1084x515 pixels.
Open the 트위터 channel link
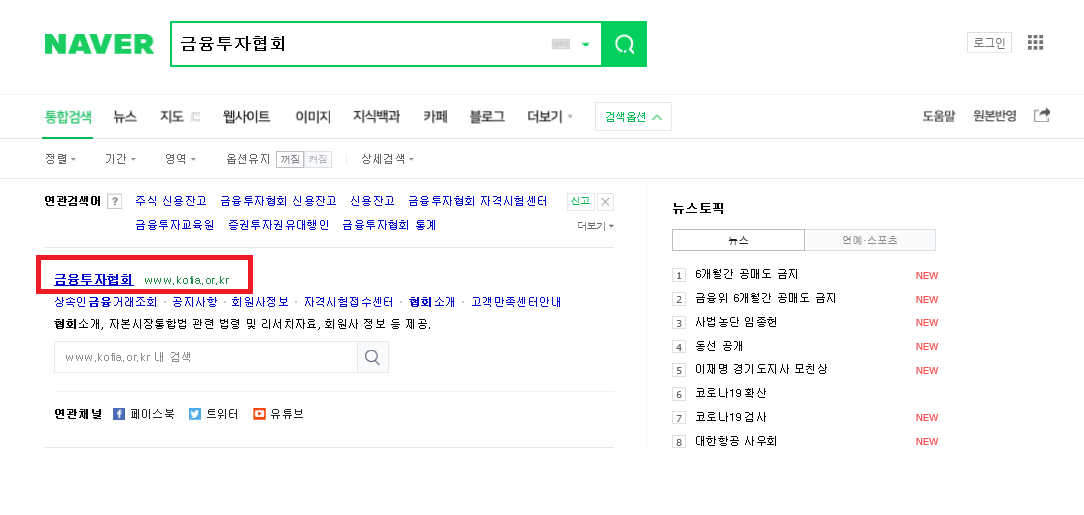click(x=214, y=414)
